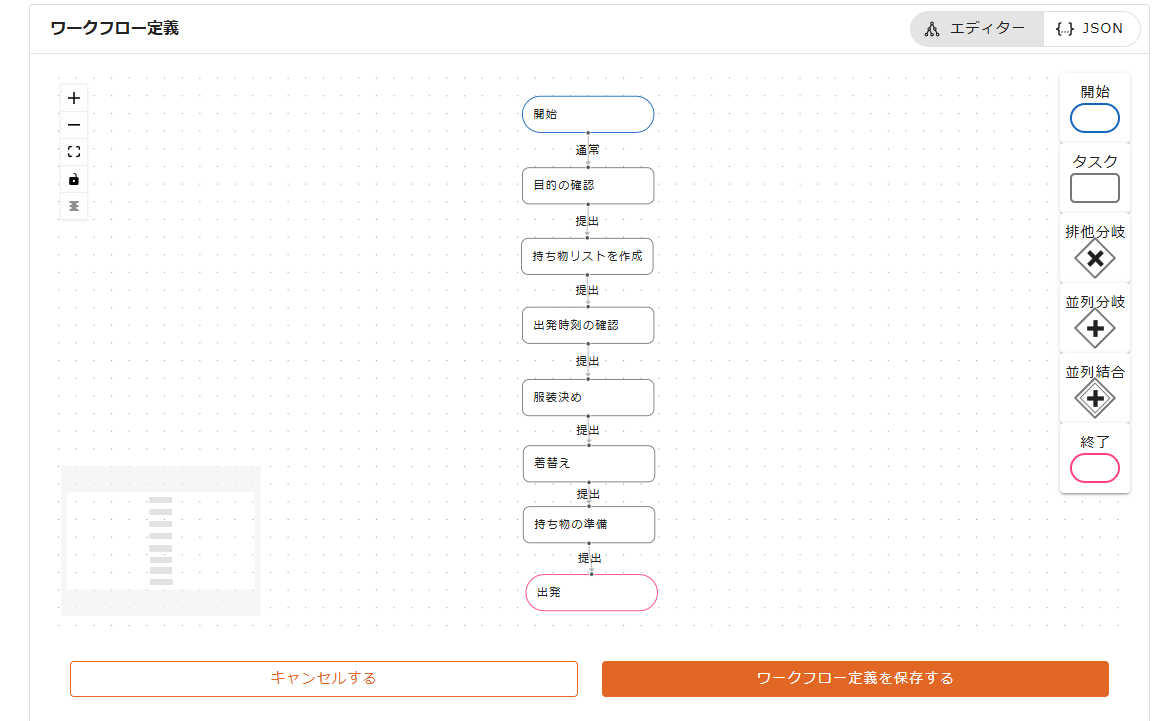The image size is (1160, 721).
Task: Toggle the canvas lock icon
Action: point(74,180)
